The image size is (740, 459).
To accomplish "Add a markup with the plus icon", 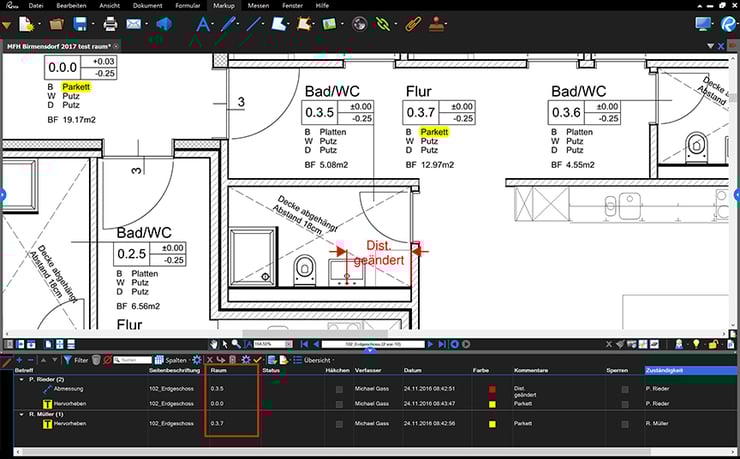I will point(19,360).
